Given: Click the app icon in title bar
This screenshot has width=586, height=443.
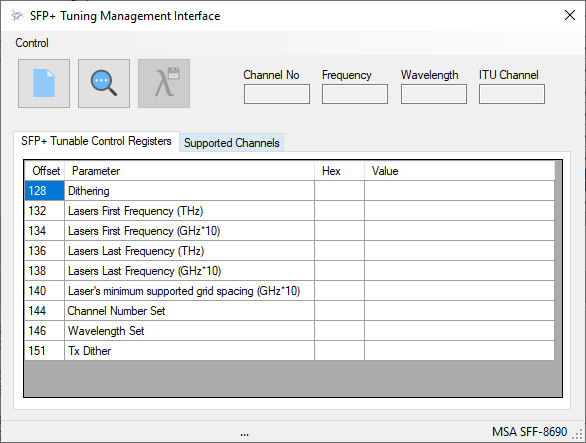Looking at the screenshot, I should (x=16, y=16).
